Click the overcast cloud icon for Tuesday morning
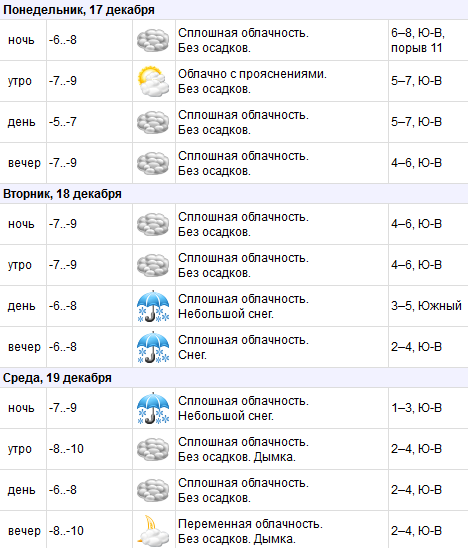 pyautogui.click(x=153, y=265)
